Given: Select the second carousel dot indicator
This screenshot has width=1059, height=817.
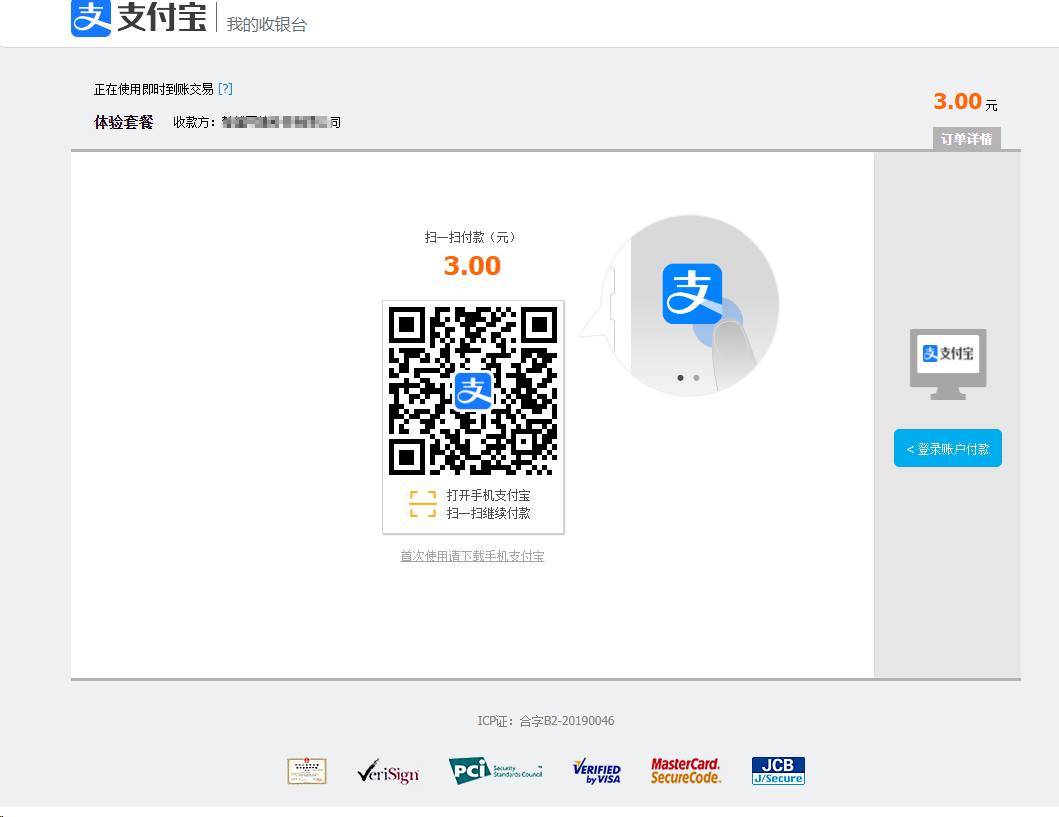Looking at the screenshot, I should pyautogui.click(x=696, y=377).
